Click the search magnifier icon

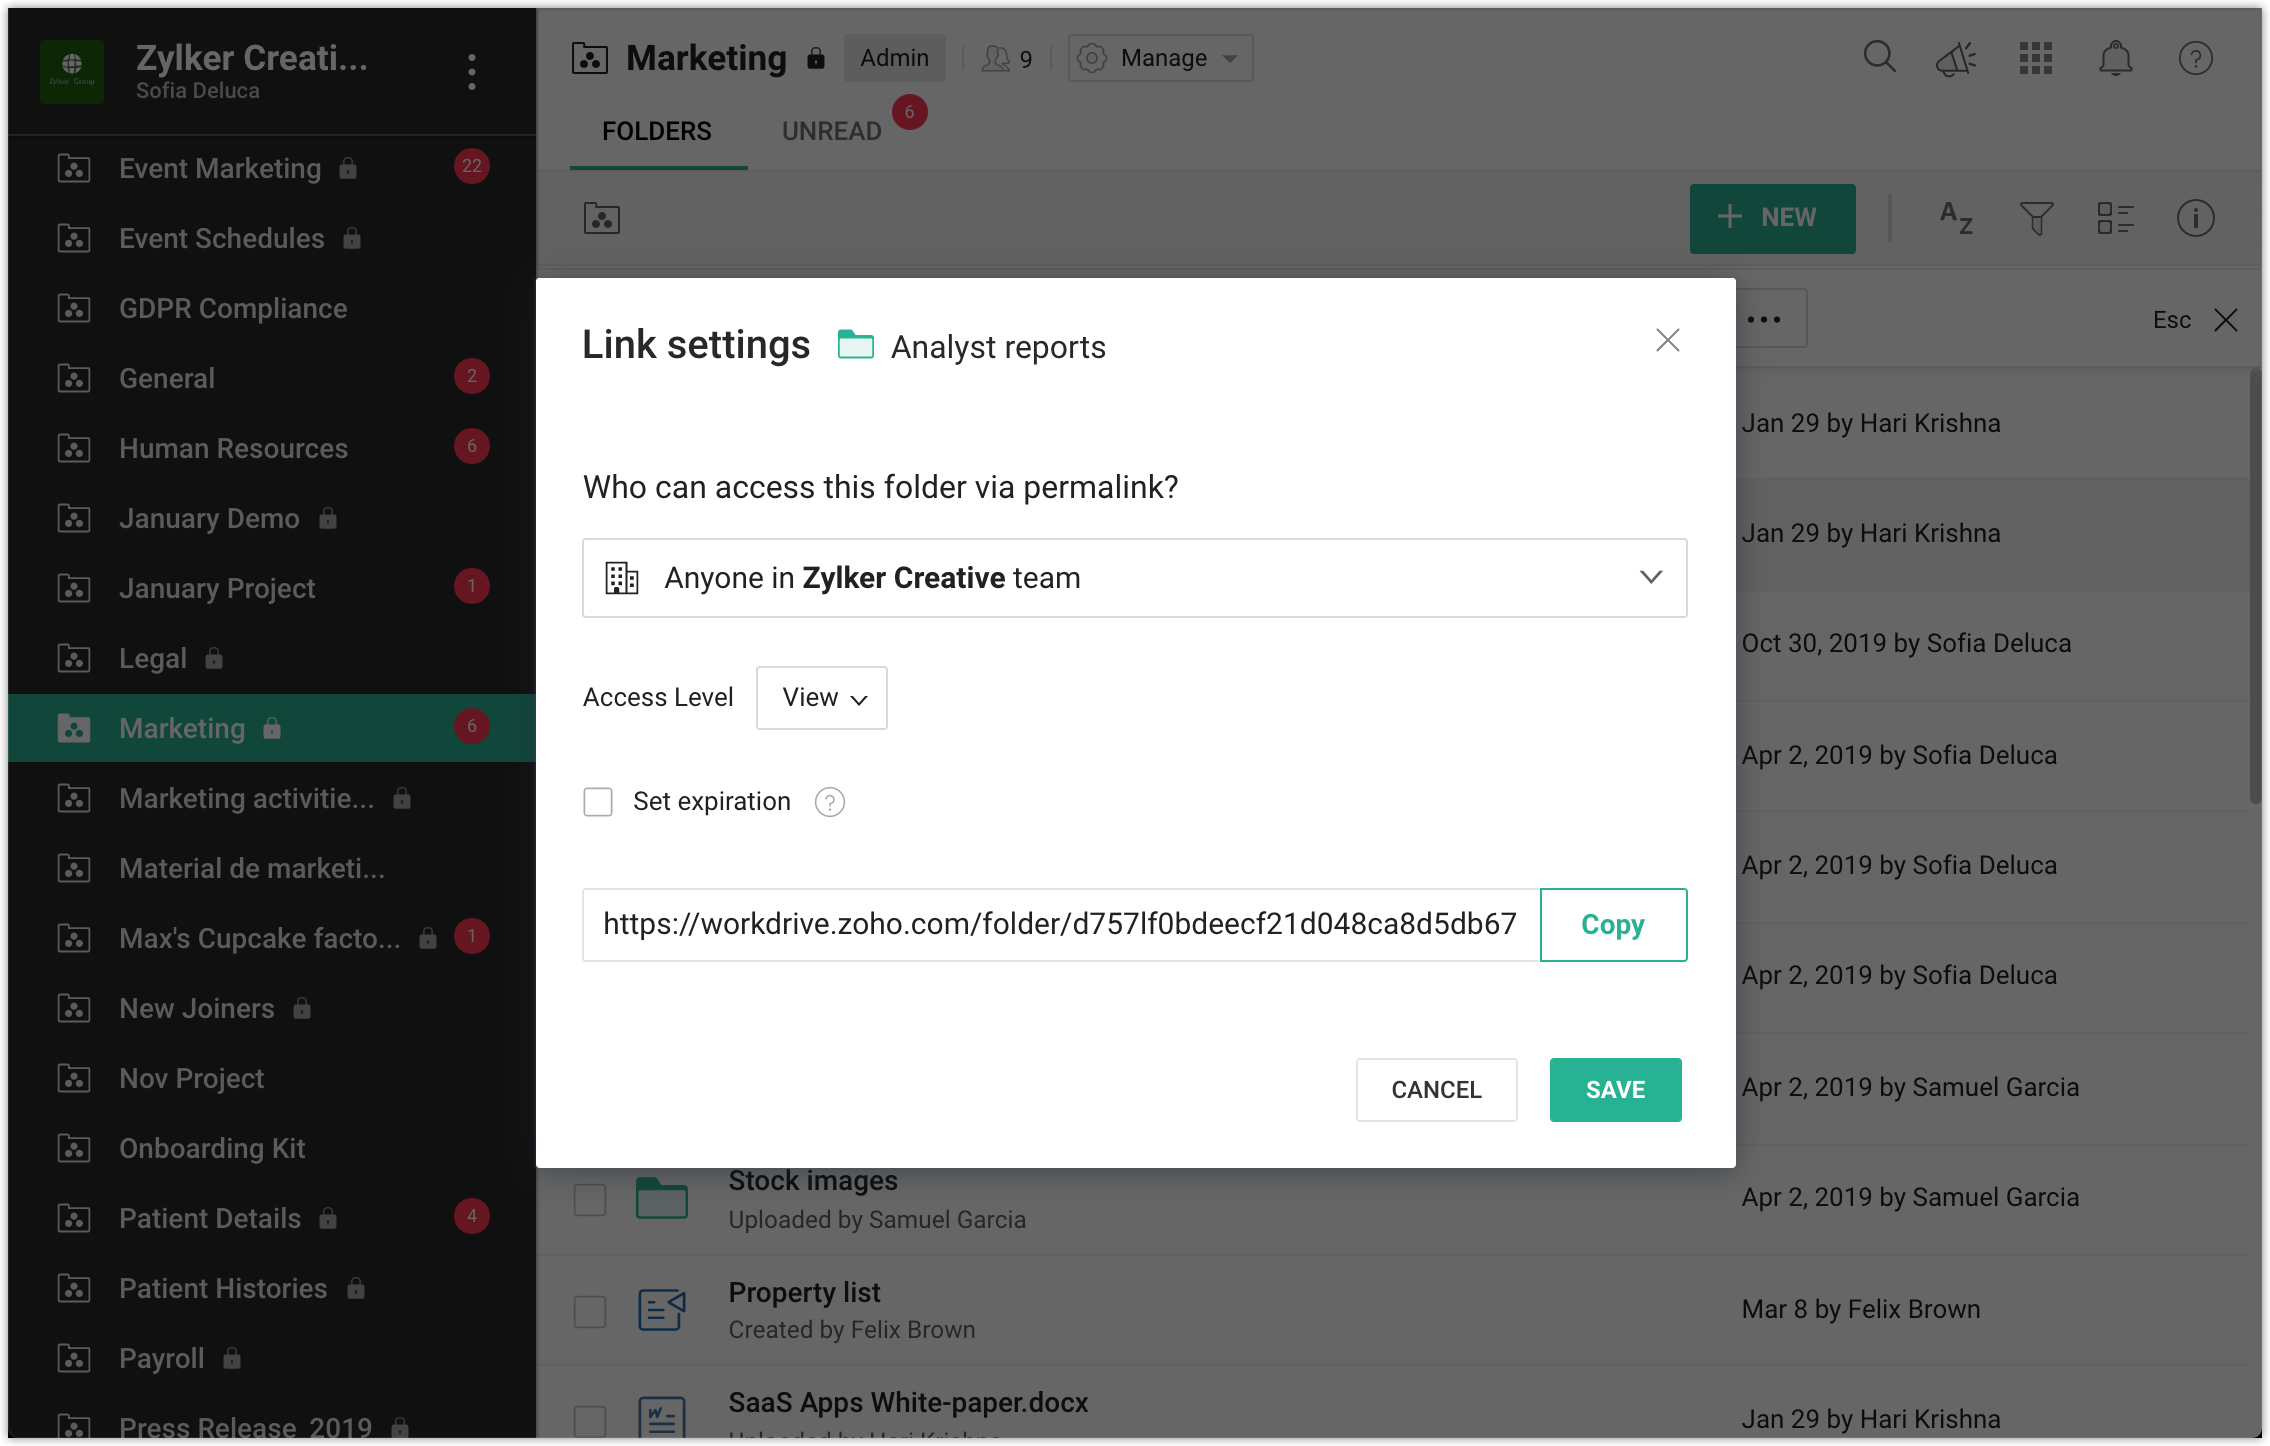pos(1879,57)
